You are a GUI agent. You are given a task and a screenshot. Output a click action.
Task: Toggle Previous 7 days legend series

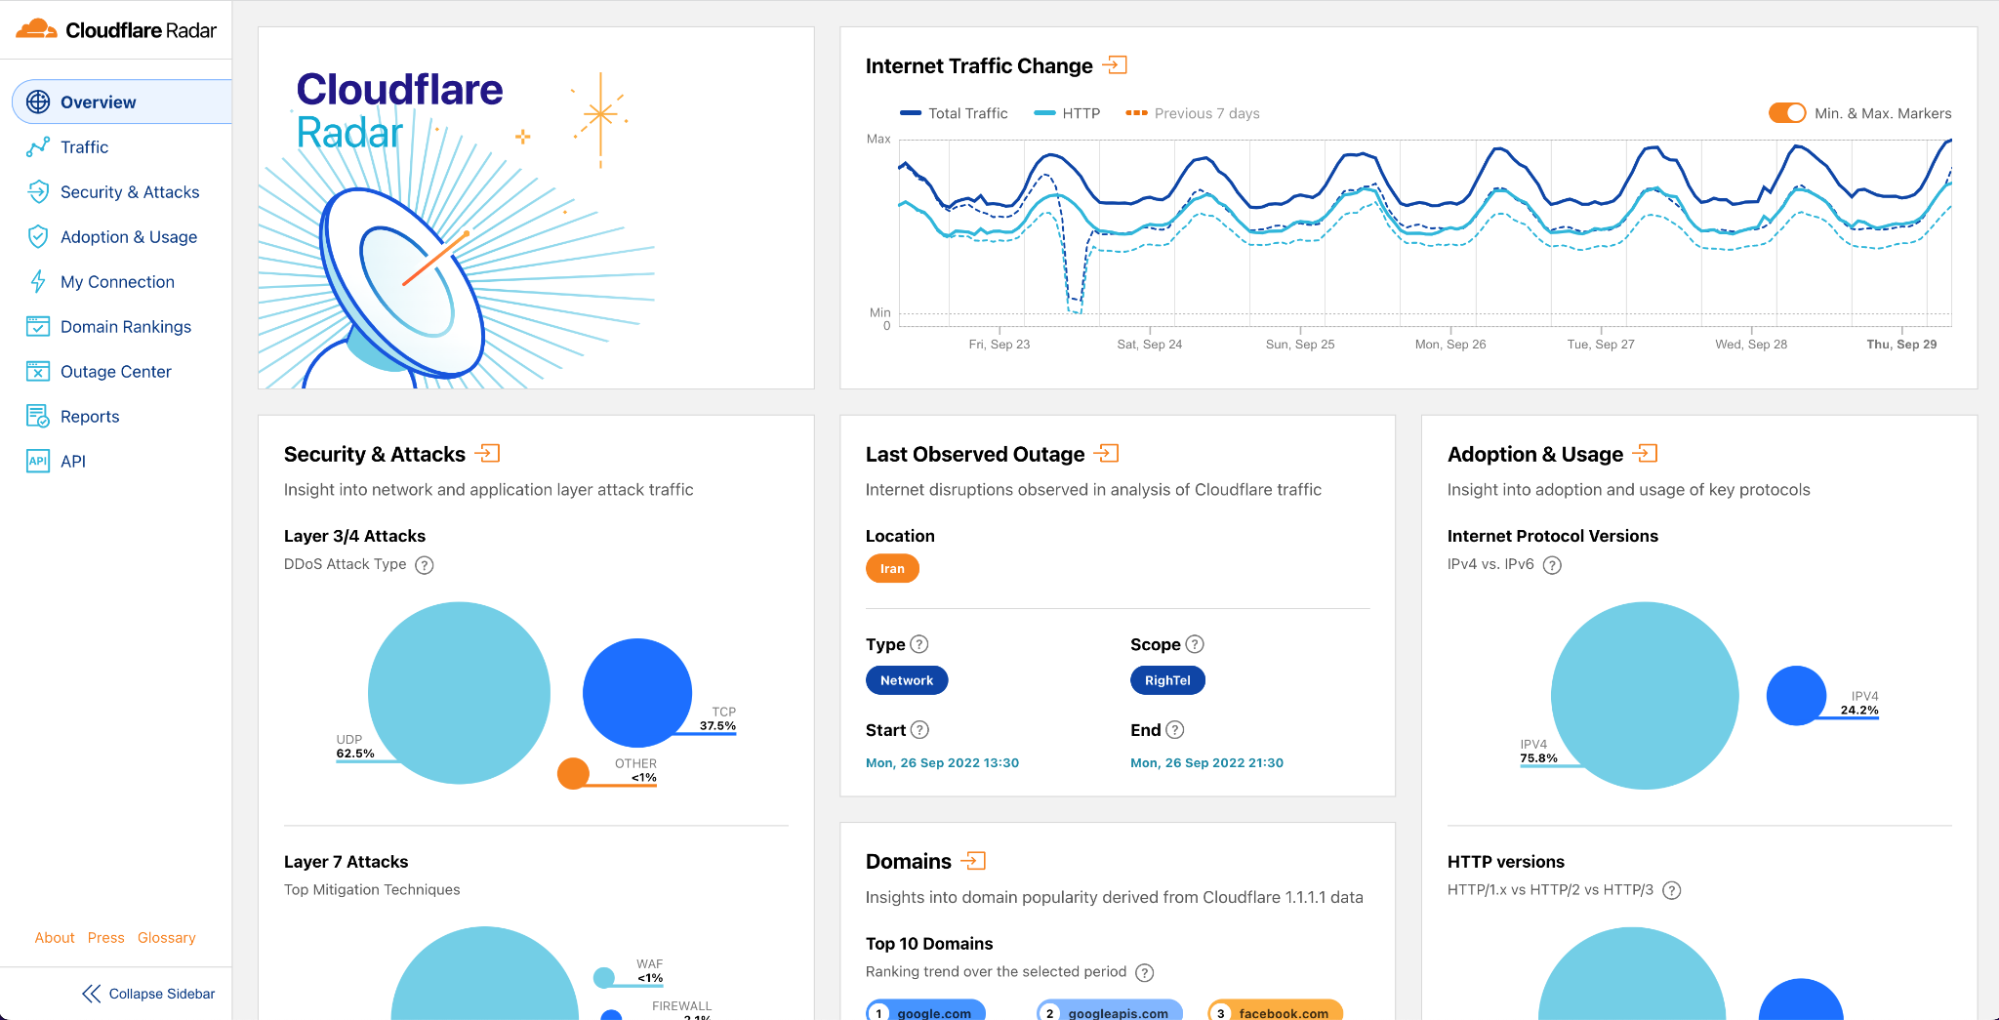coord(1193,113)
